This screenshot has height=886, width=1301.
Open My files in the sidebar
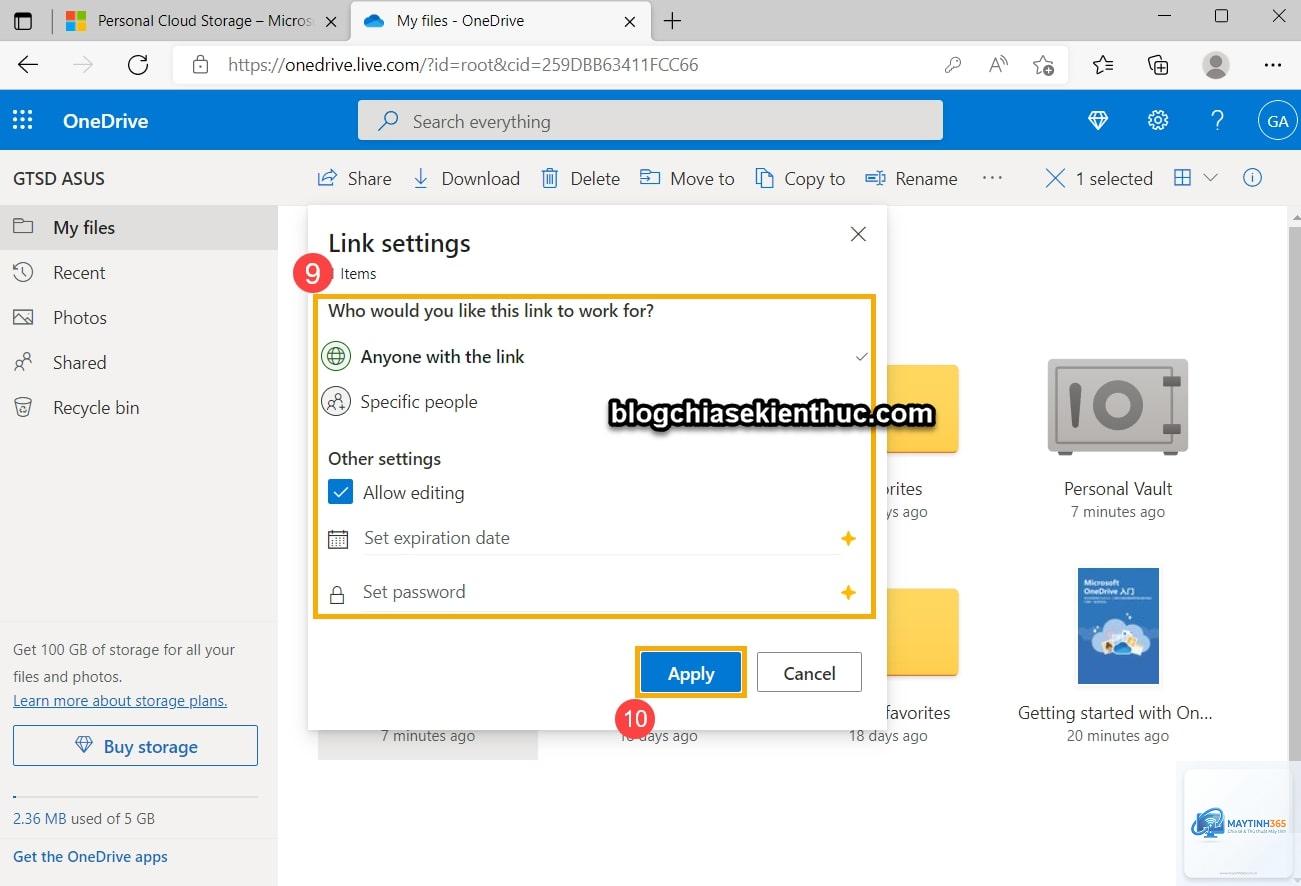click(x=139, y=227)
